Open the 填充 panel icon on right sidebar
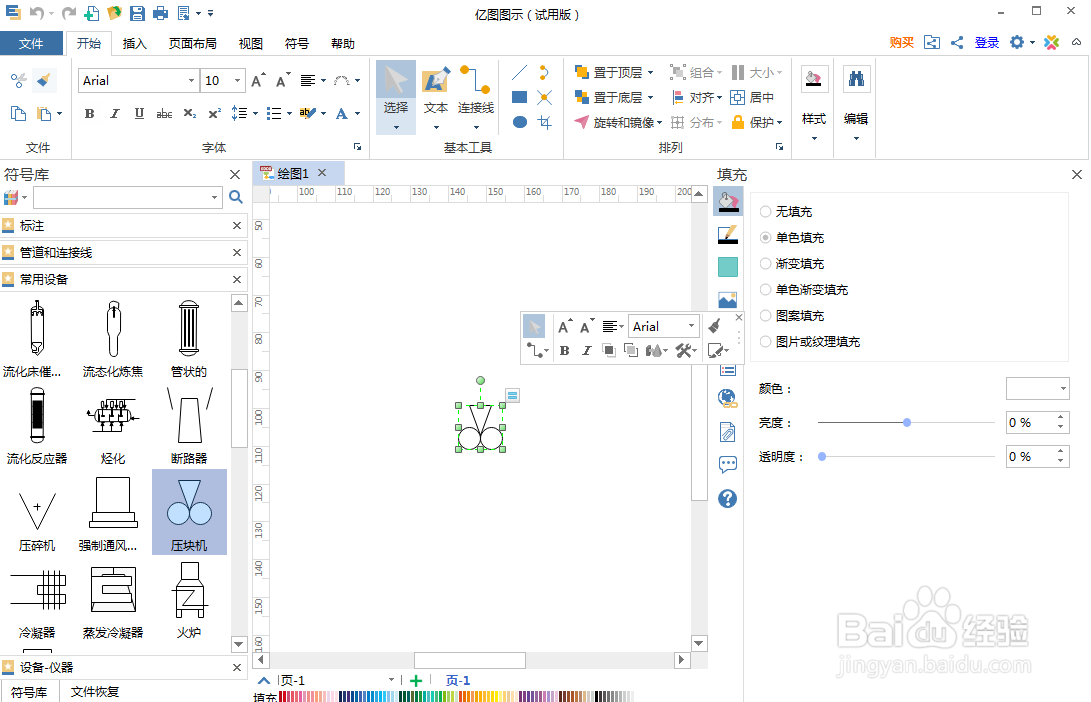1091x702 pixels. coord(727,200)
